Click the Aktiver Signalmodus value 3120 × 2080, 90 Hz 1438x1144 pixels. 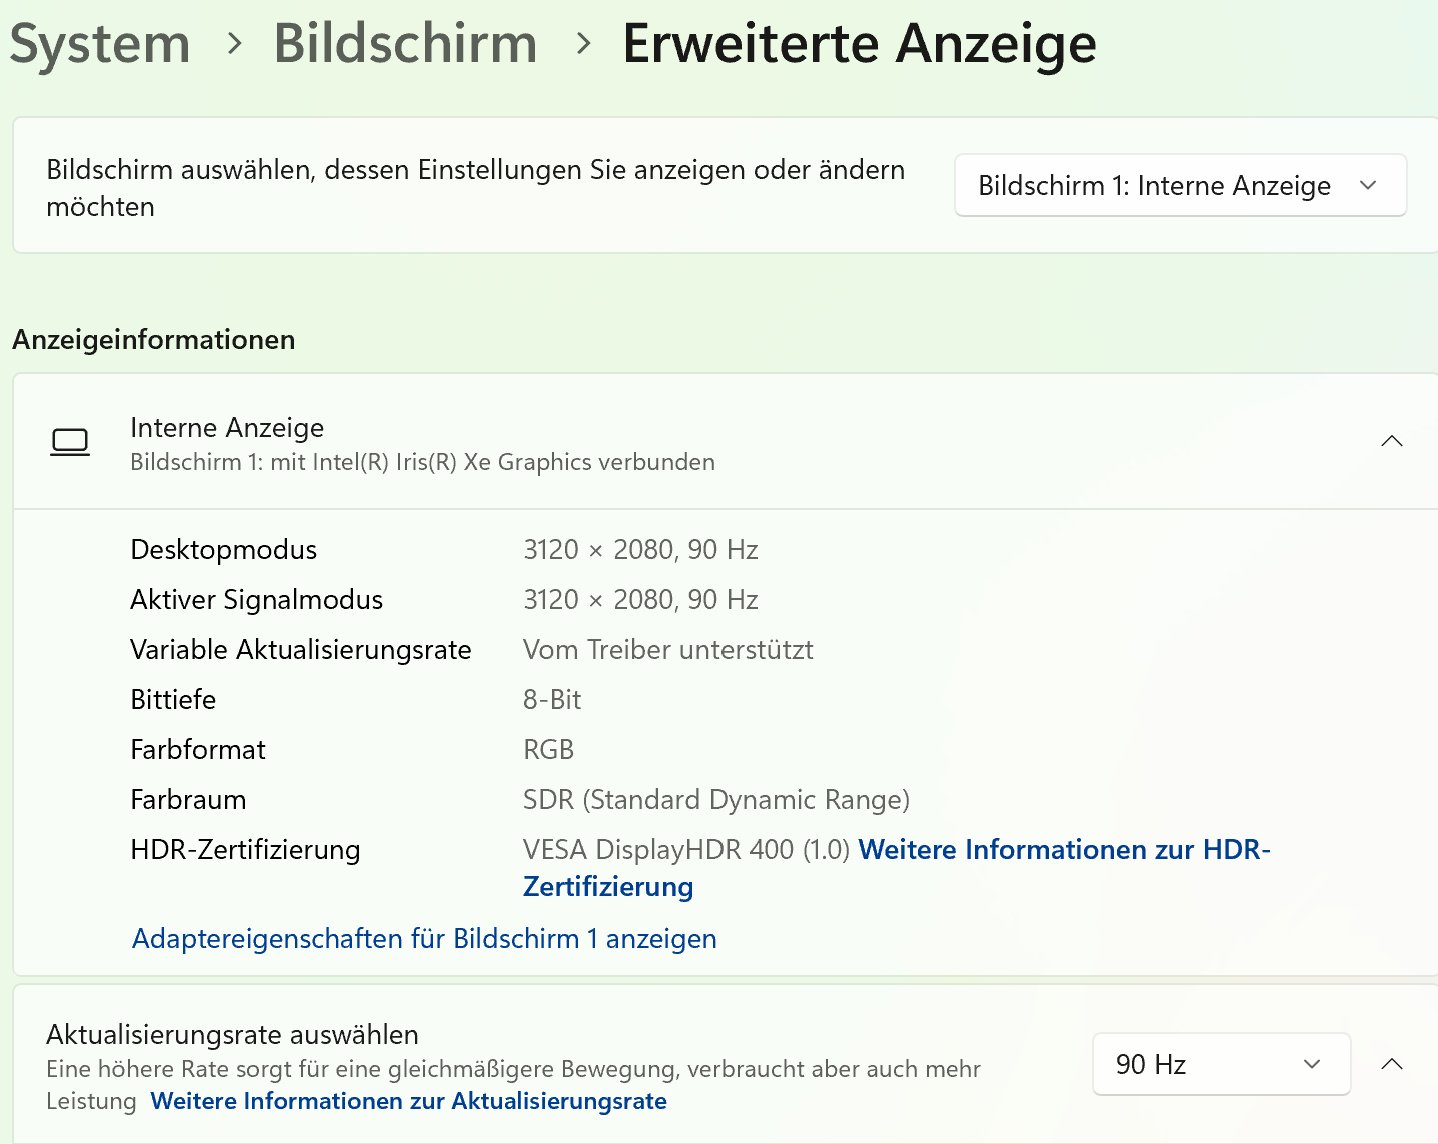click(x=640, y=600)
